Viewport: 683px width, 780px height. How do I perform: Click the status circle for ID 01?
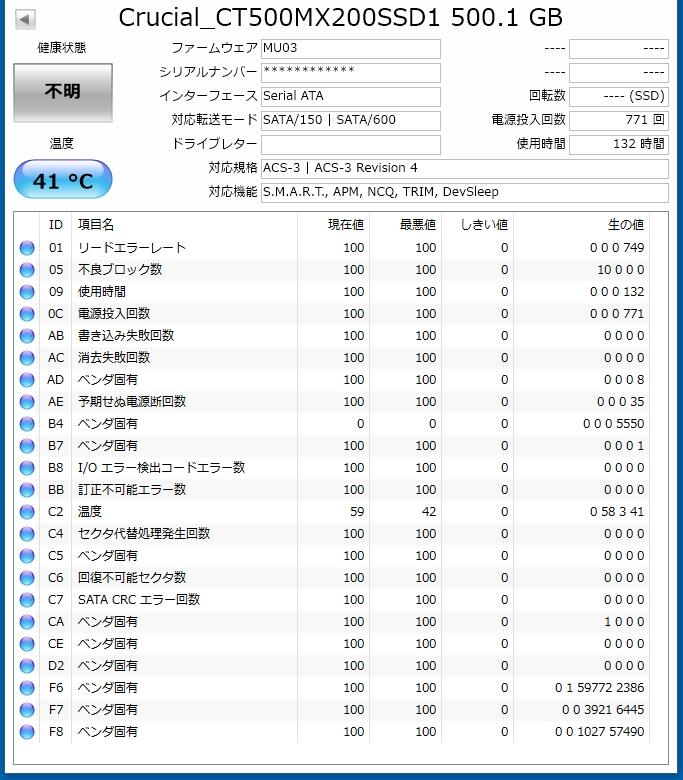27,248
